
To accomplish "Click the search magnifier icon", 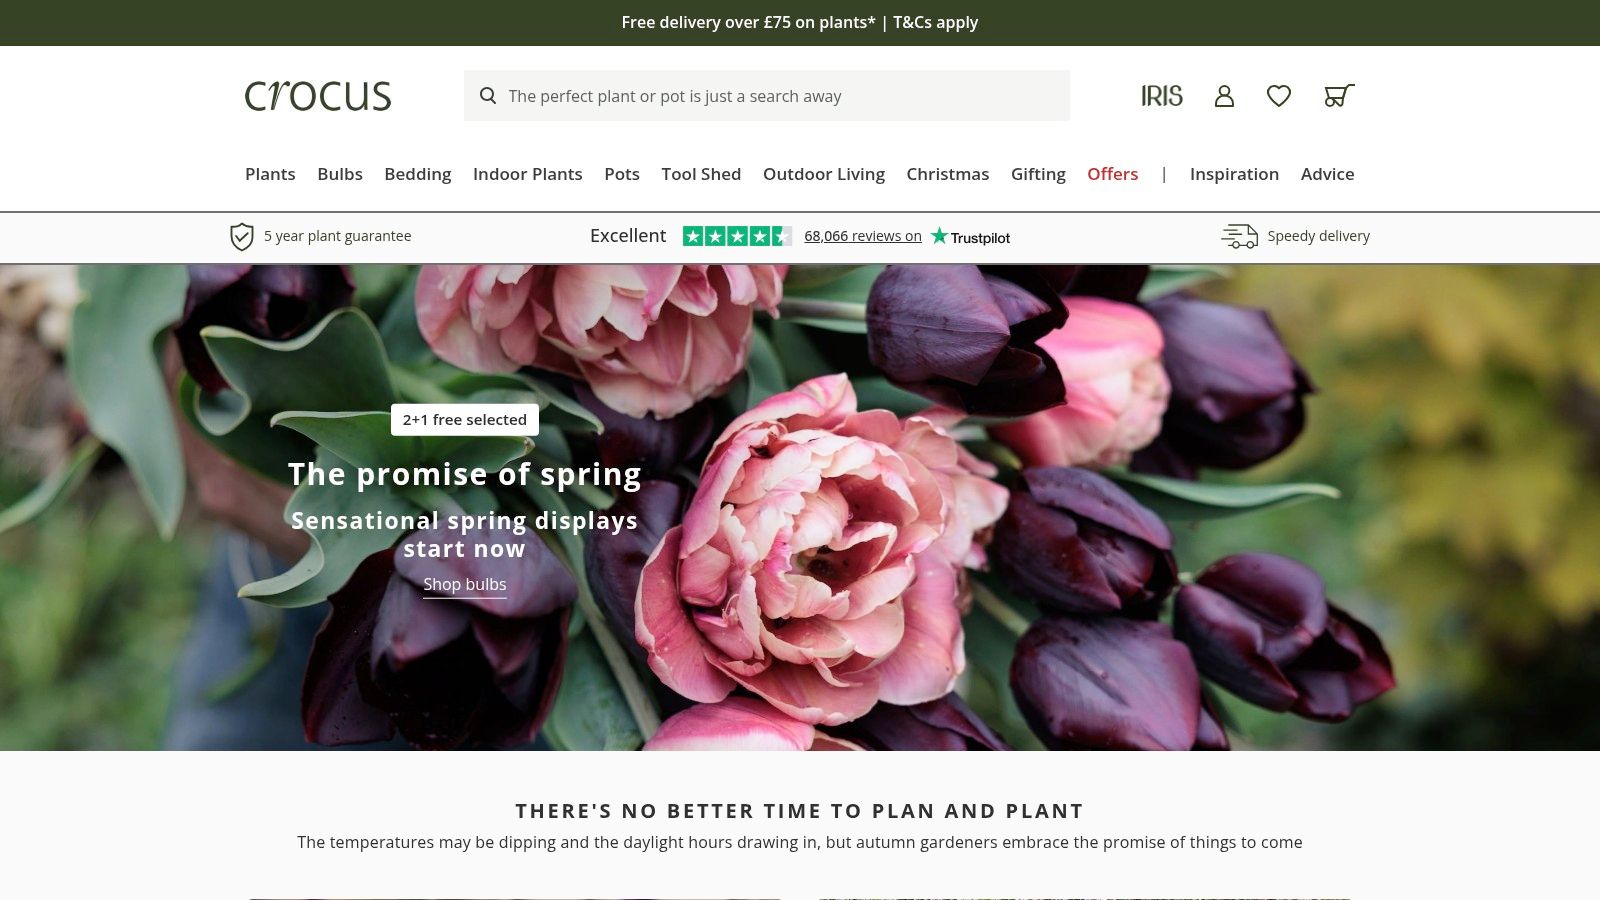I will coord(488,96).
